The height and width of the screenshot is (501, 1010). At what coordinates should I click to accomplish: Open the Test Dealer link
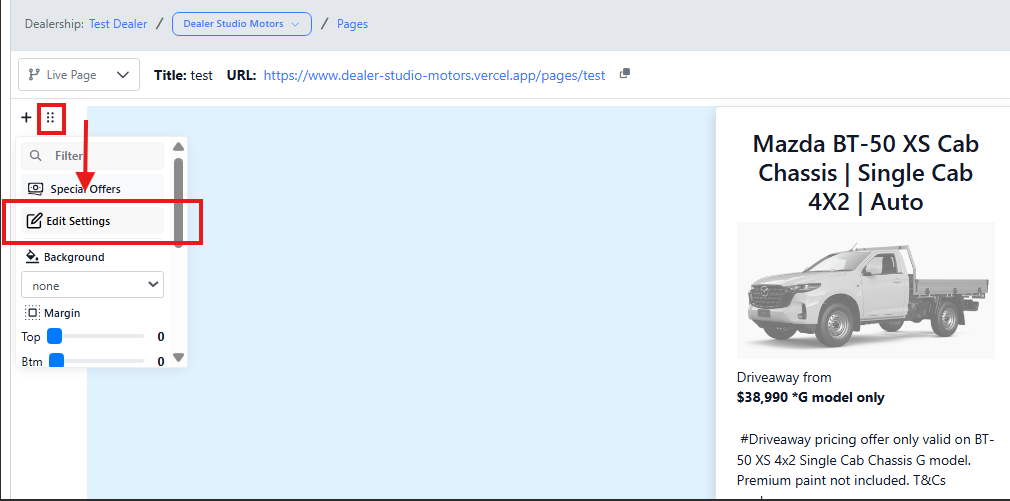point(118,24)
